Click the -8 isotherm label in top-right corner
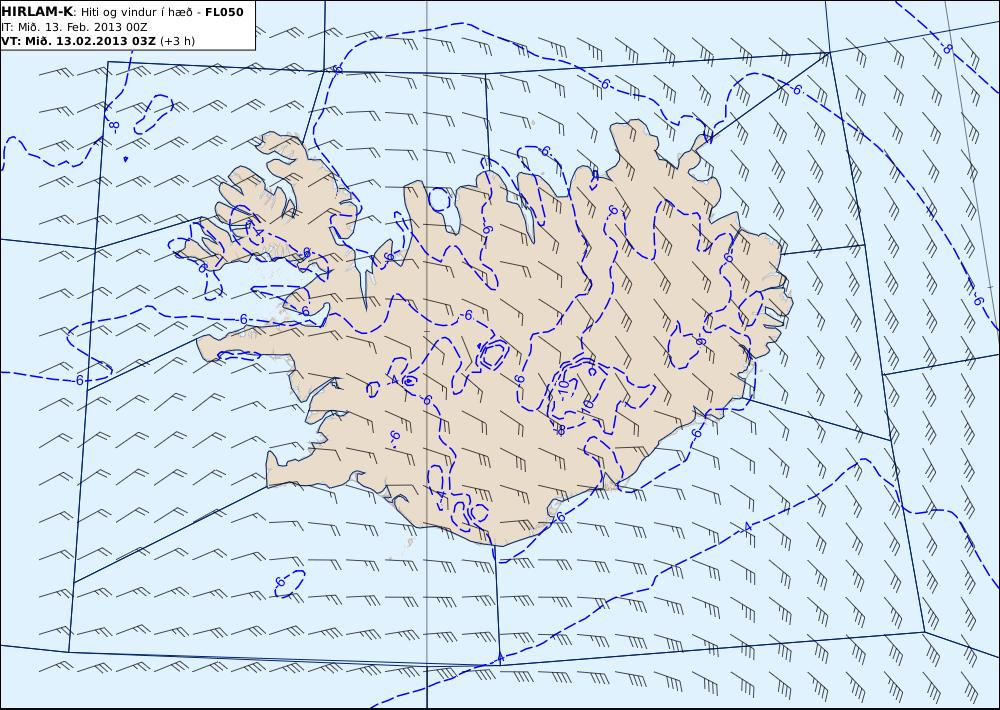Viewport: 1000px width, 710px height. (x=947, y=49)
